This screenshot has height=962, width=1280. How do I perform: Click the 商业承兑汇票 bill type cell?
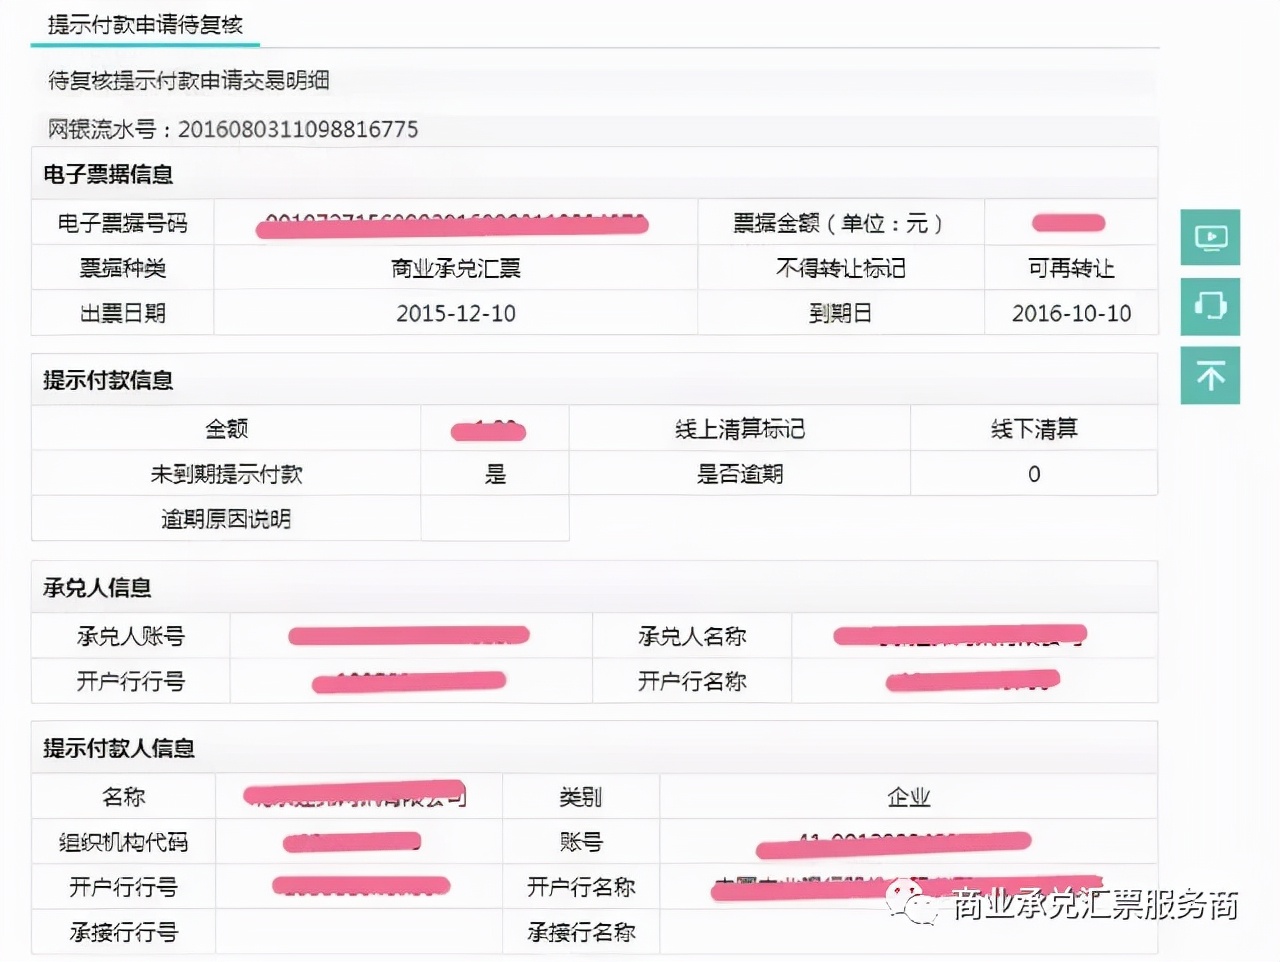(x=455, y=268)
